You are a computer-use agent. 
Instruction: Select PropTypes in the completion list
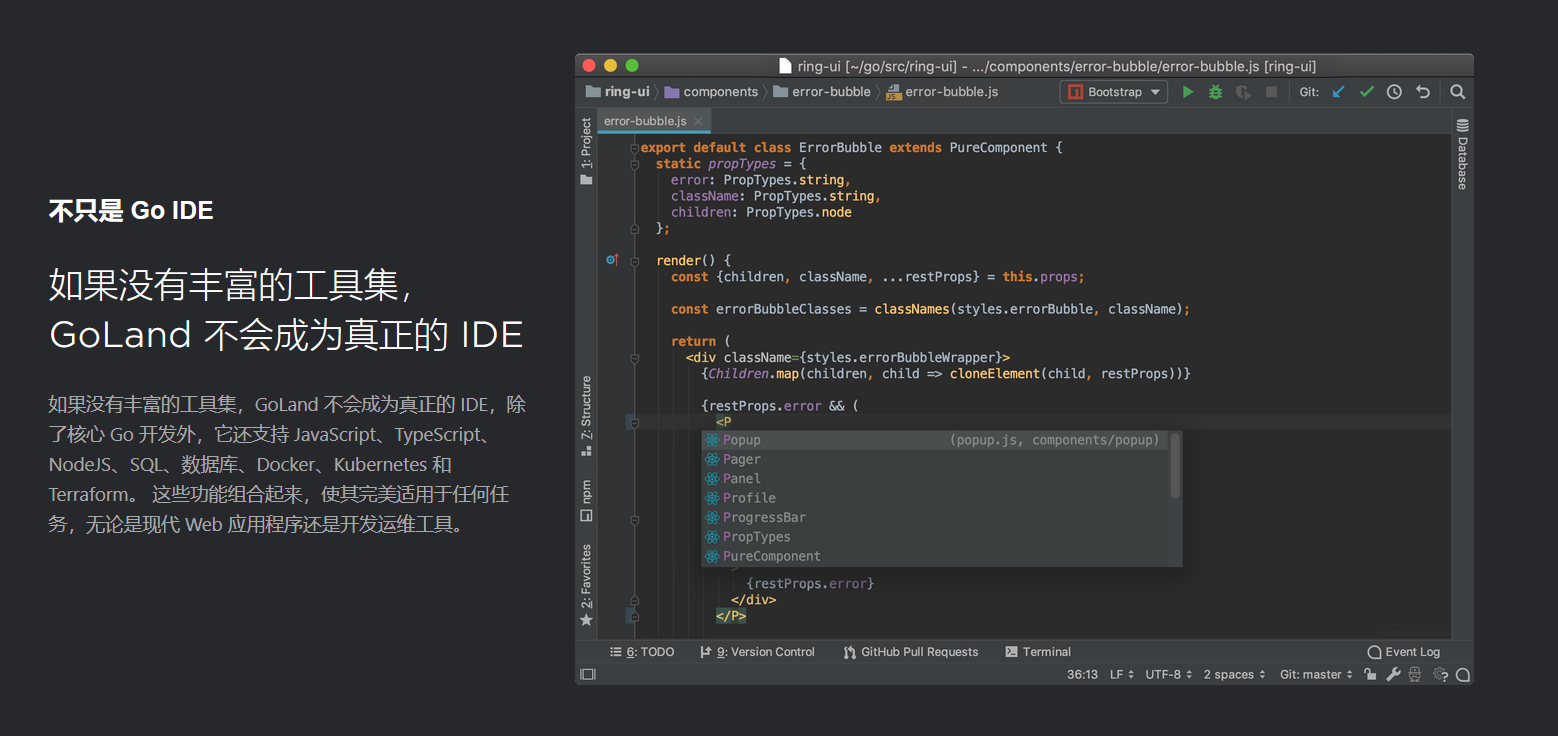tap(936, 537)
